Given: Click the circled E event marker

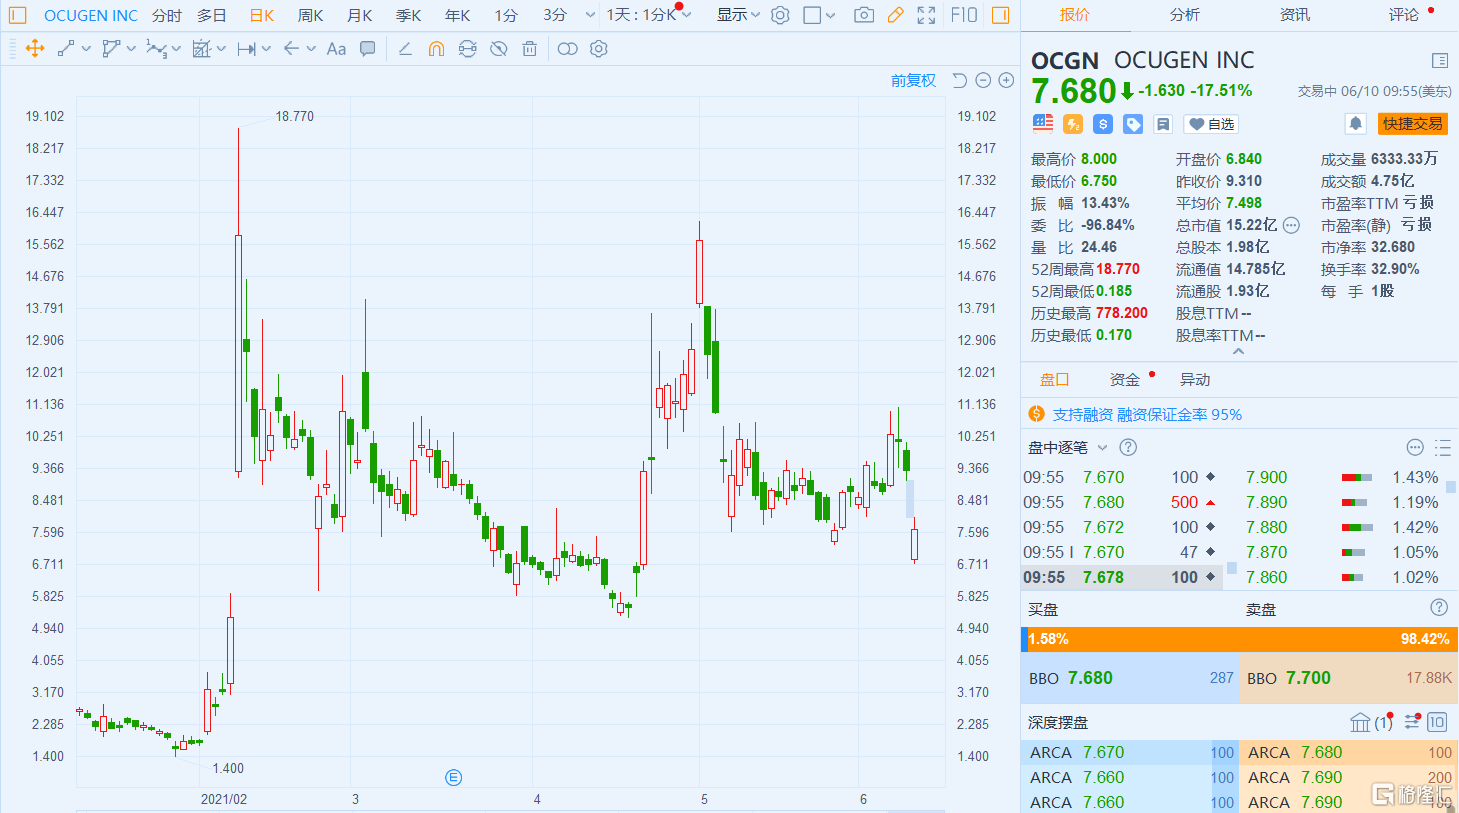Looking at the screenshot, I should click(x=453, y=777).
